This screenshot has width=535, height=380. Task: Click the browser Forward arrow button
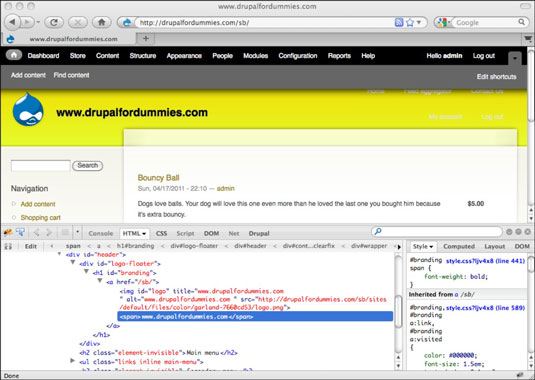27,23
